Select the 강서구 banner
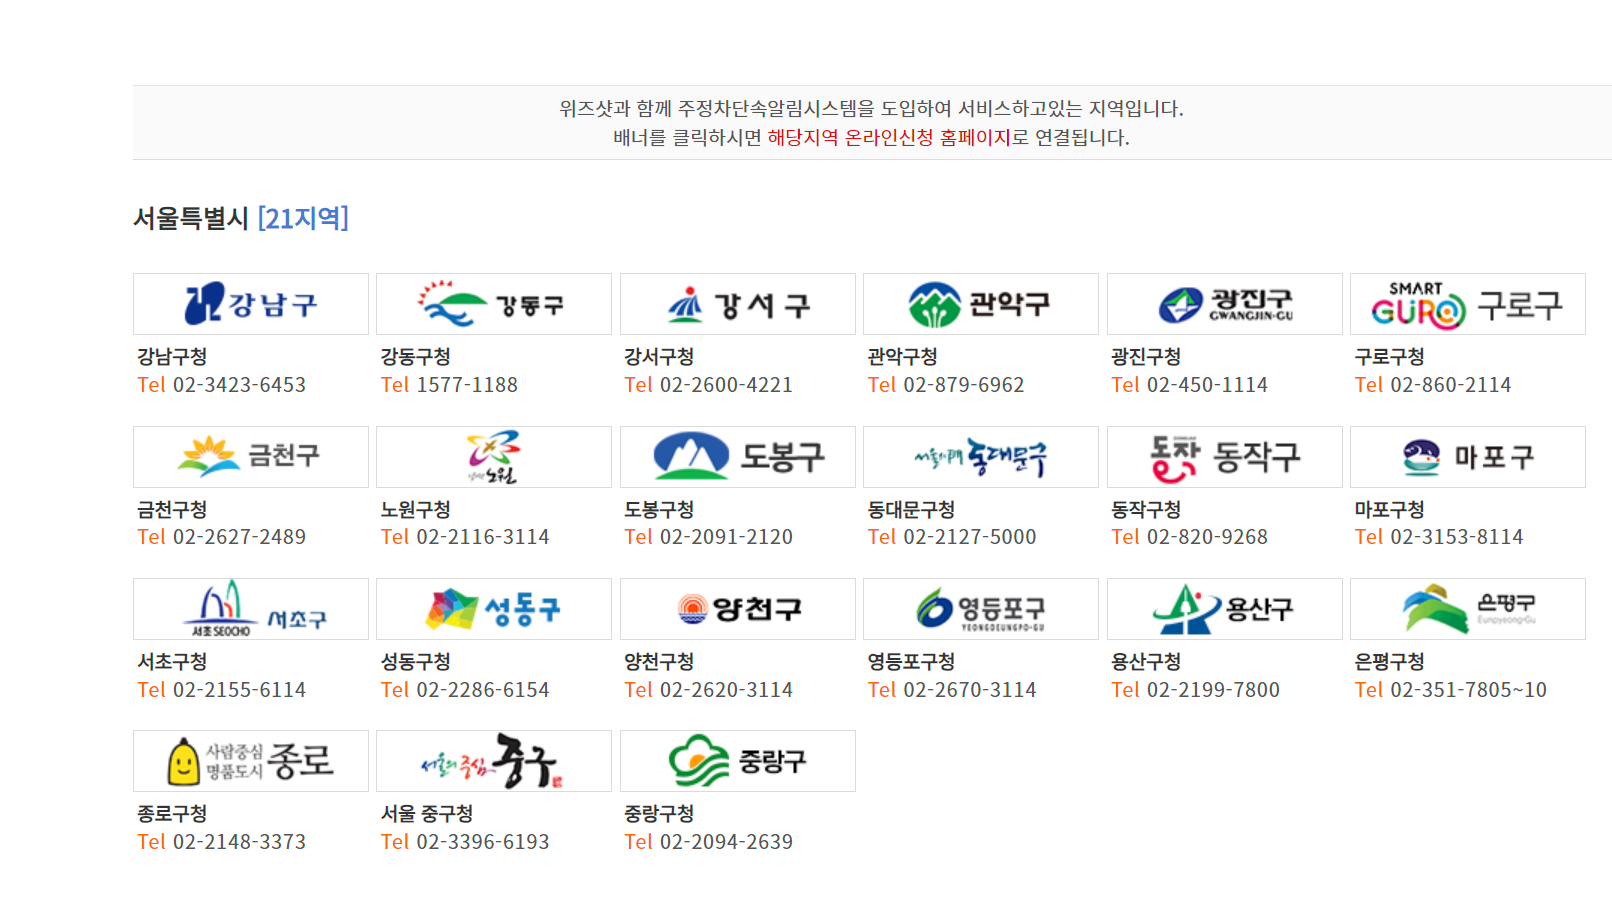 coord(737,304)
